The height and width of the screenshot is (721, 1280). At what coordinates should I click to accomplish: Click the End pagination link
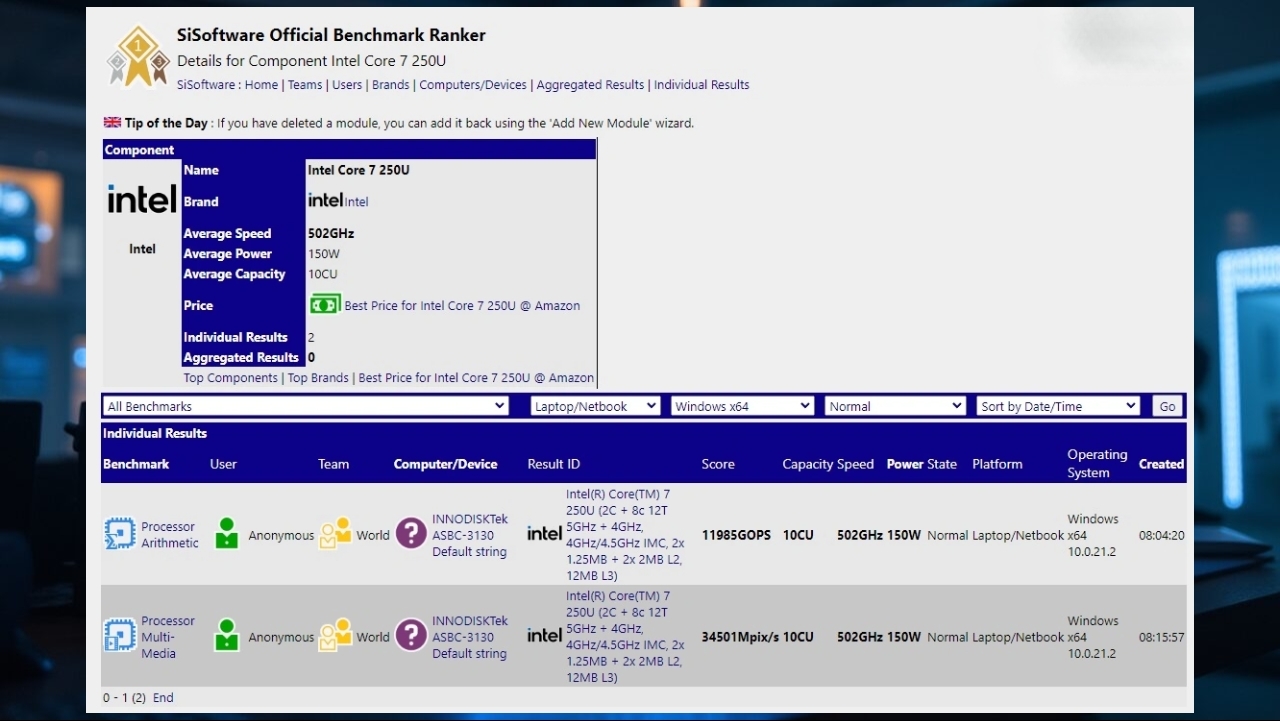(x=163, y=698)
